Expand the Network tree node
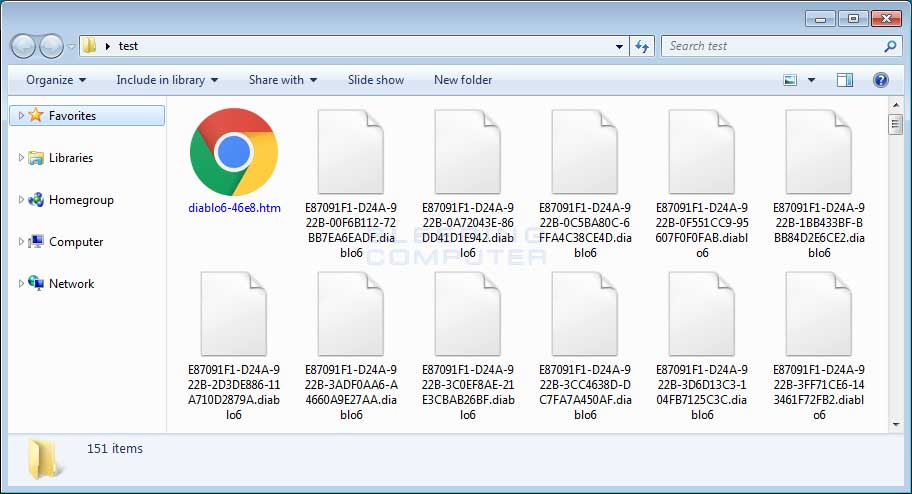912x494 pixels. (x=21, y=283)
